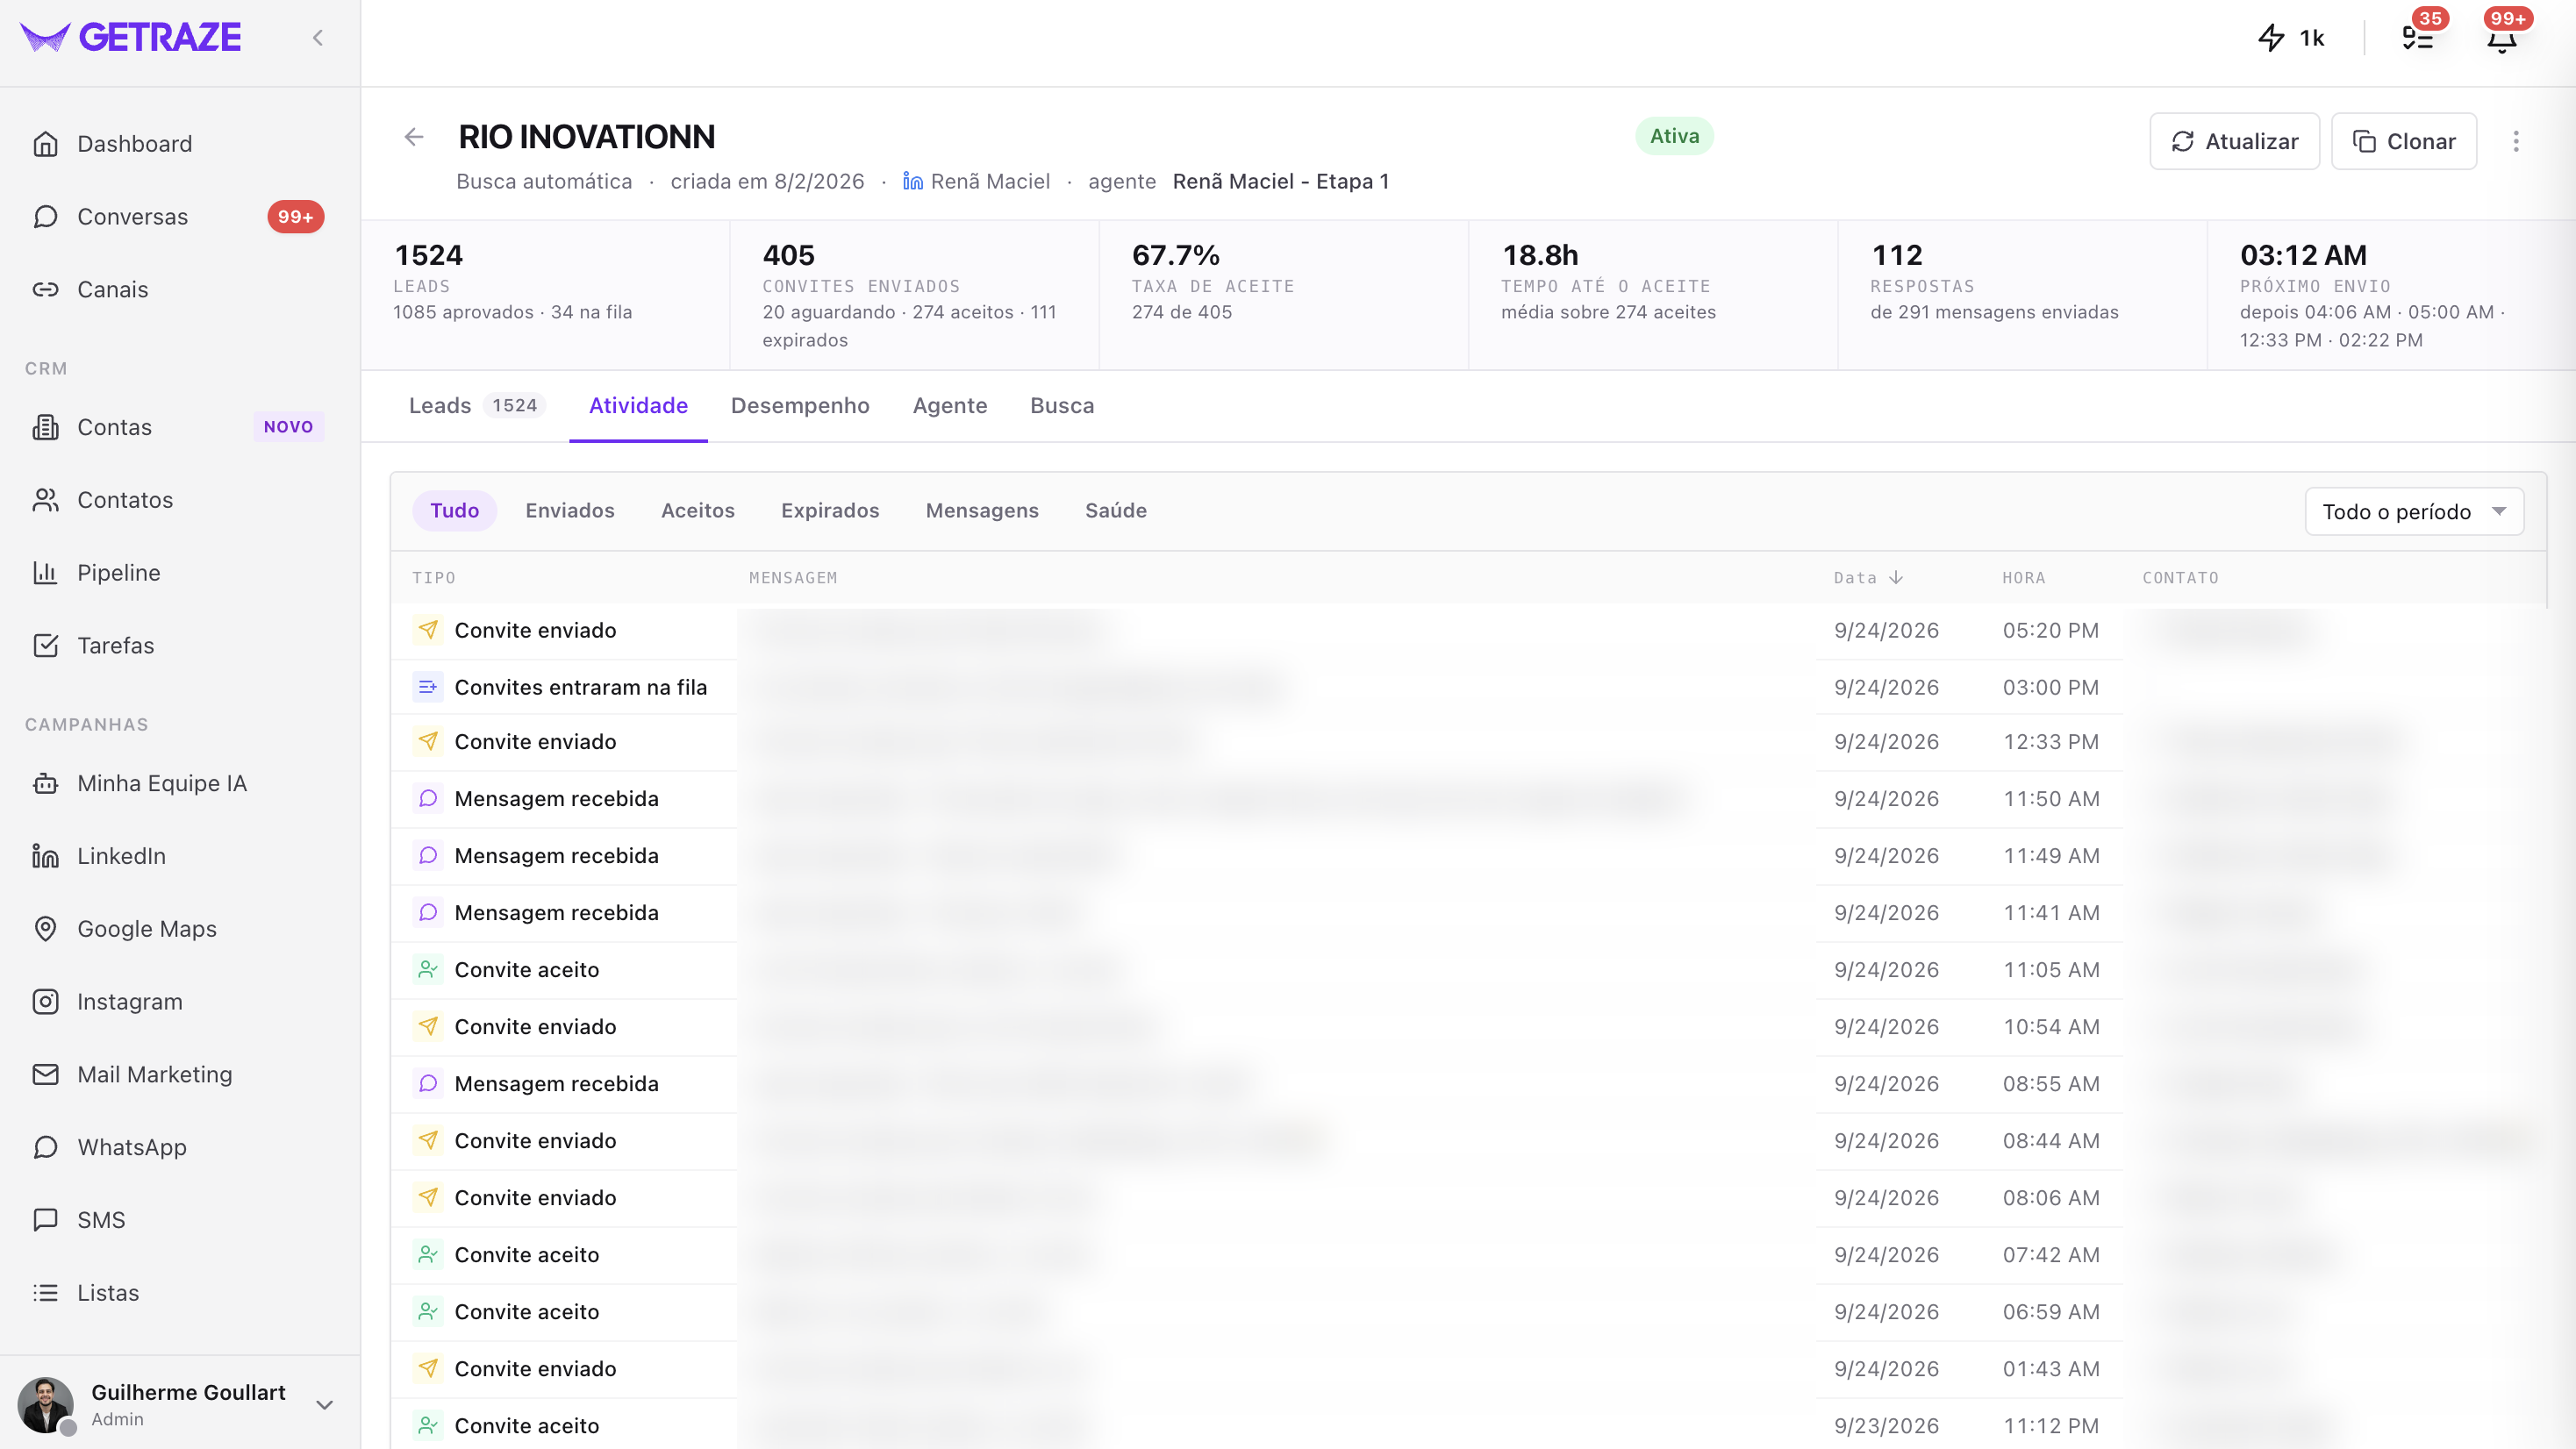Click the Convites entraram na fila row

click(1468, 688)
